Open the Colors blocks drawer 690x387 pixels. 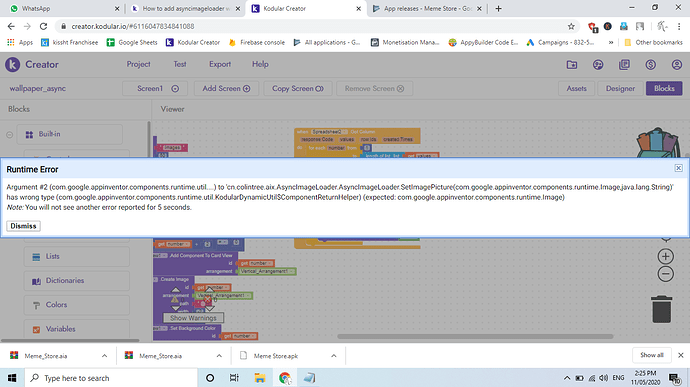[77, 305]
